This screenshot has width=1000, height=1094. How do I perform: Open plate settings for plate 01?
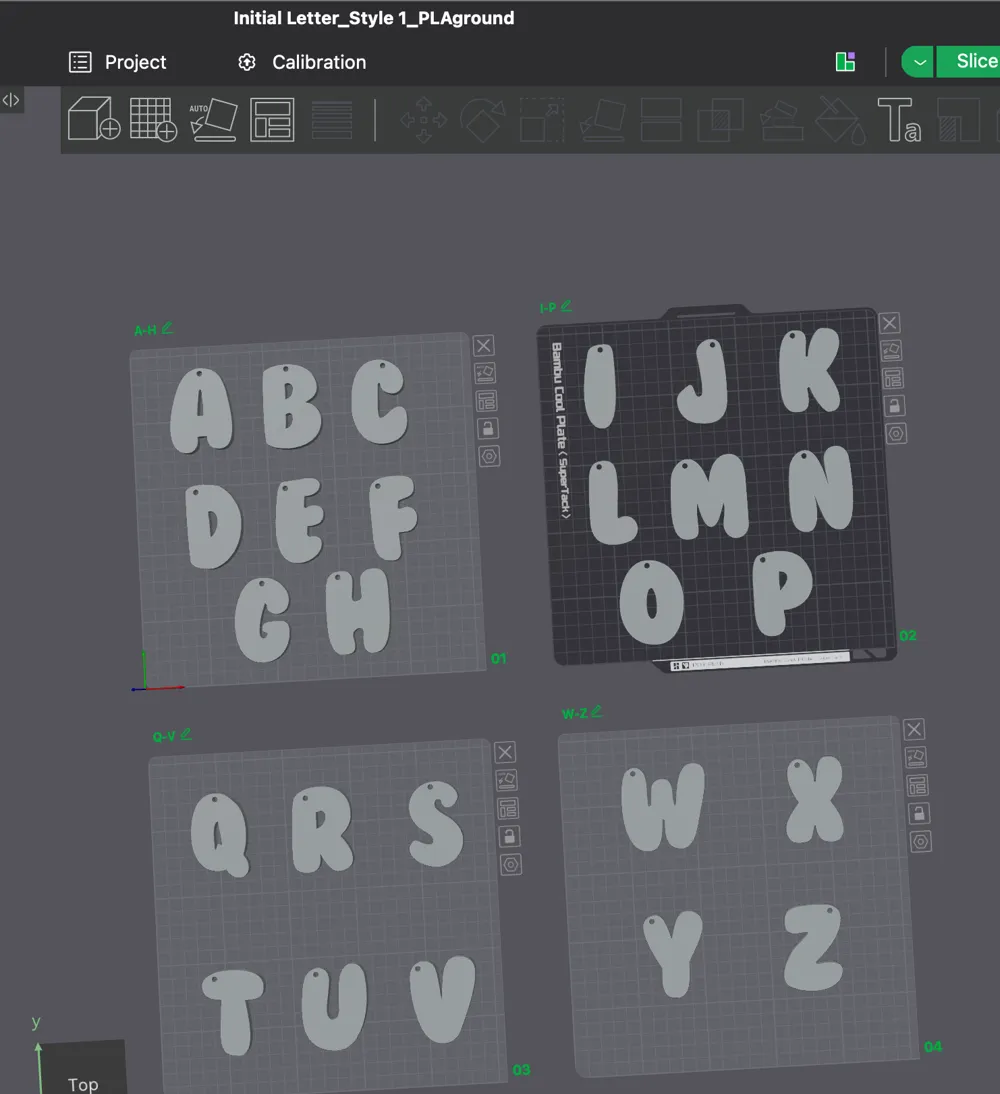pos(489,457)
